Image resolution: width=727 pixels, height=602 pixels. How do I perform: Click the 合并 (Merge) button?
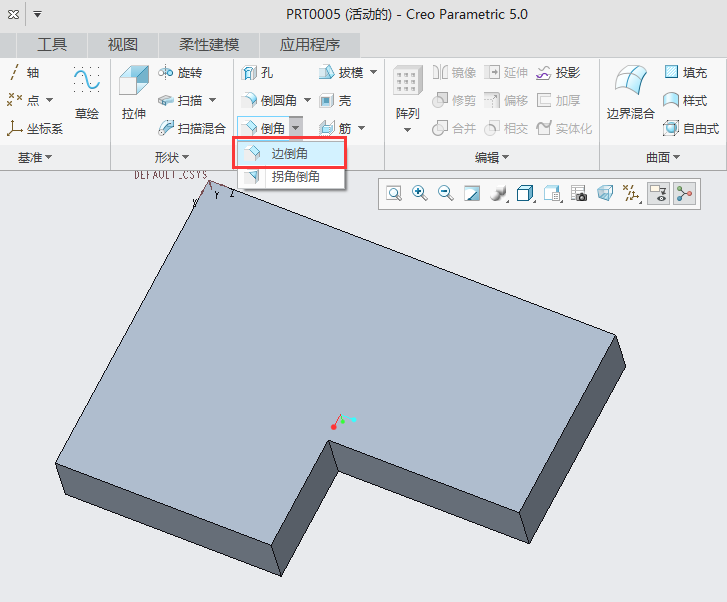pyautogui.click(x=454, y=128)
